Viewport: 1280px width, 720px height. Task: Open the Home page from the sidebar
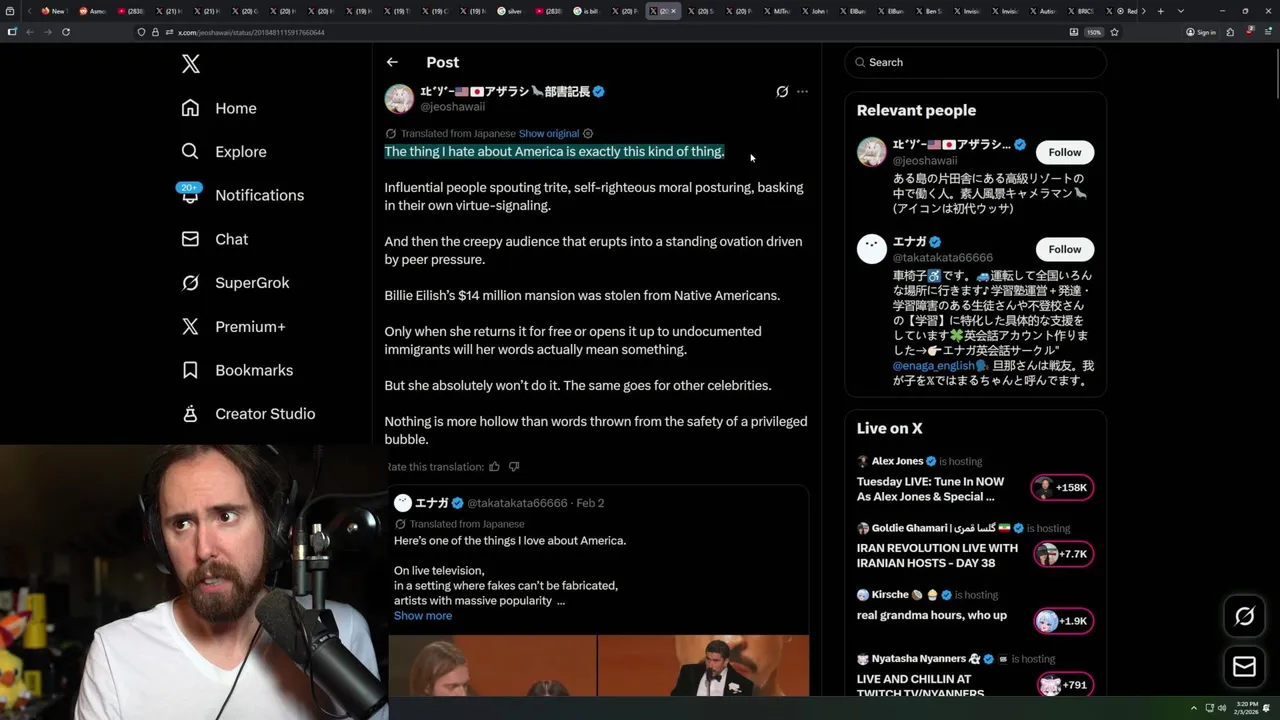click(219, 108)
